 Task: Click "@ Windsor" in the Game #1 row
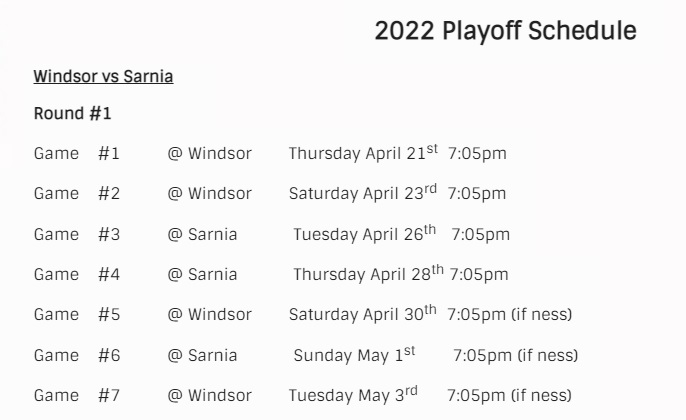[x=210, y=153]
